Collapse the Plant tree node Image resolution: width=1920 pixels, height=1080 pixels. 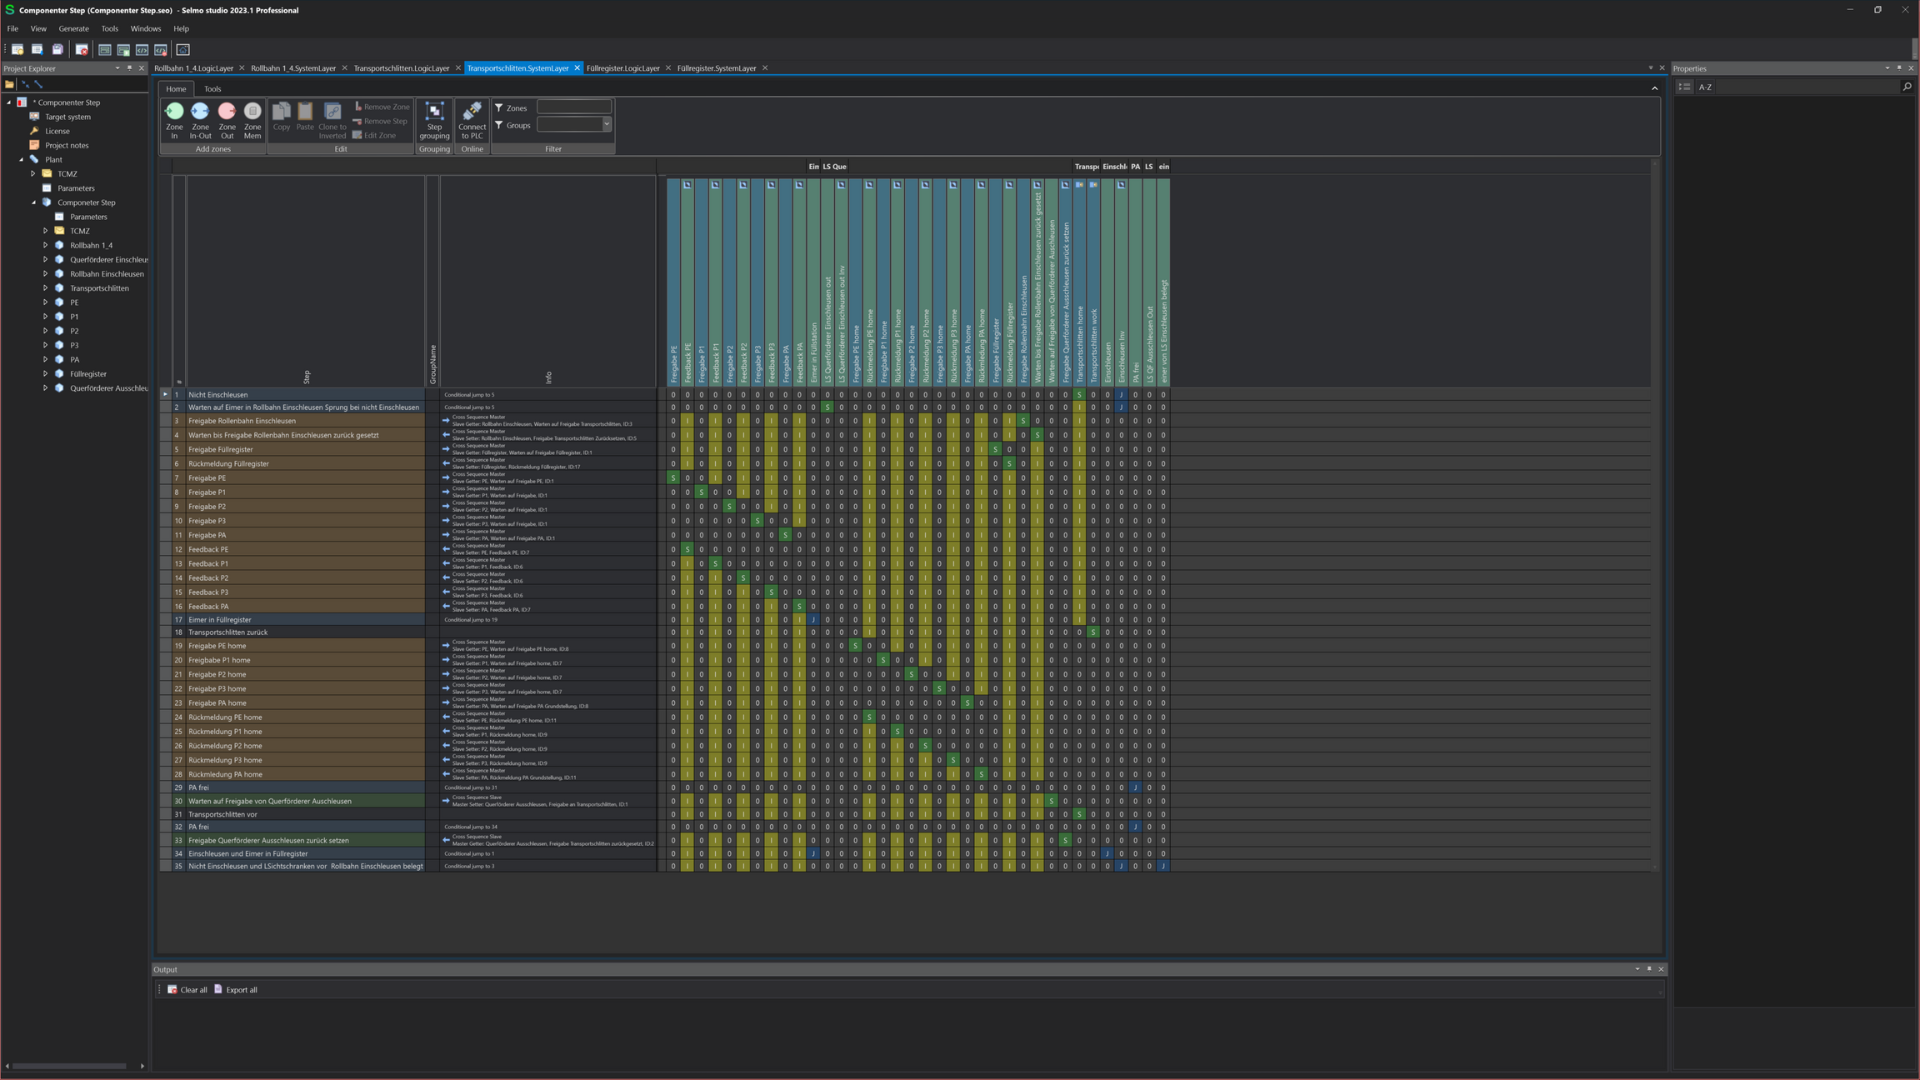21,159
